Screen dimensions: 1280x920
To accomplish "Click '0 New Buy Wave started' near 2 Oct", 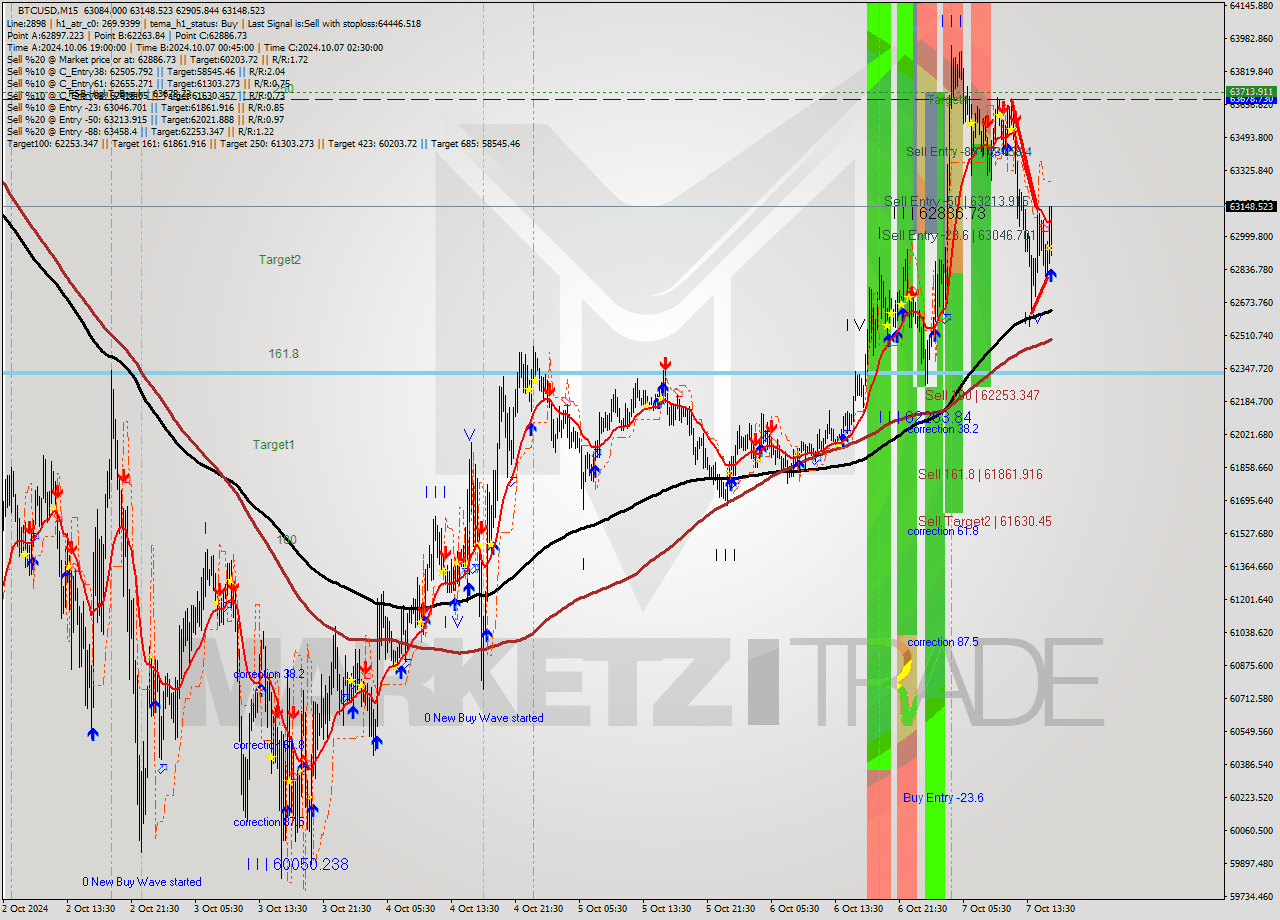I will (142, 882).
